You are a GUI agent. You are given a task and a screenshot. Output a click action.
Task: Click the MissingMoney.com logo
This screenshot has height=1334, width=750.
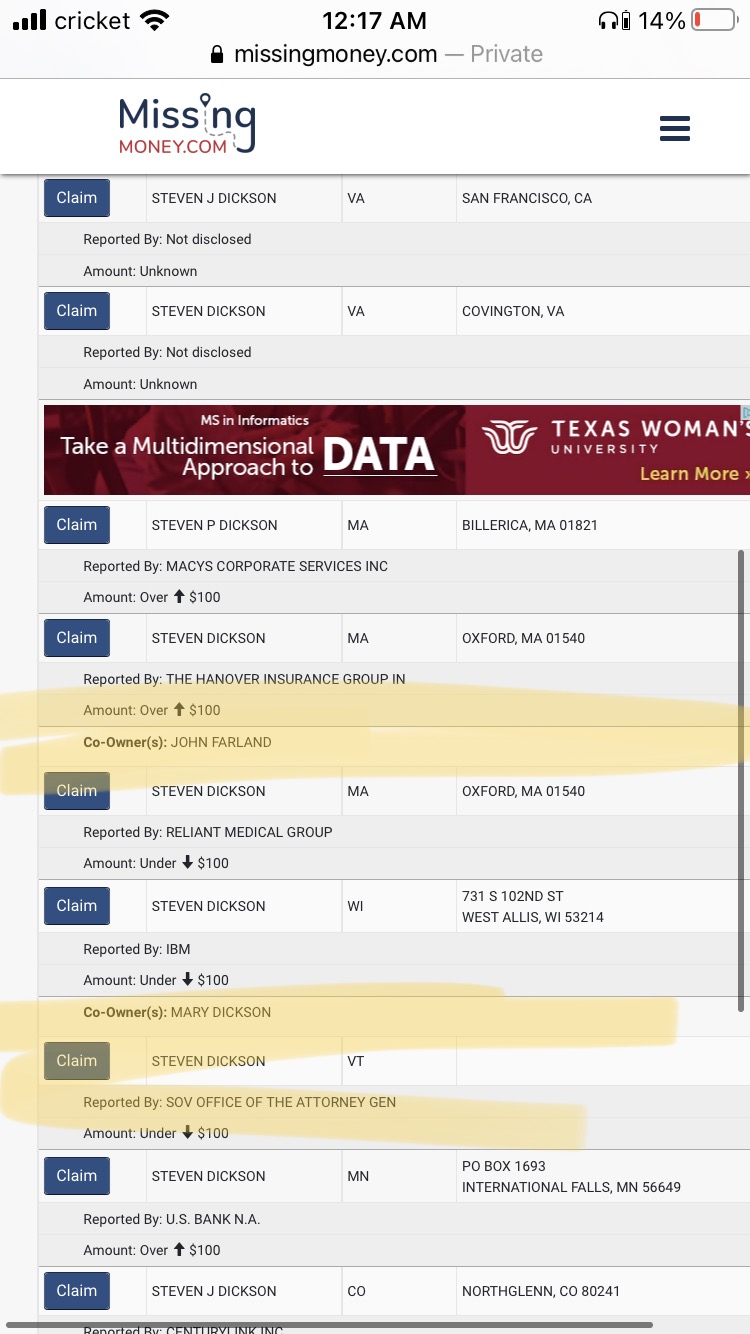click(187, 125)
